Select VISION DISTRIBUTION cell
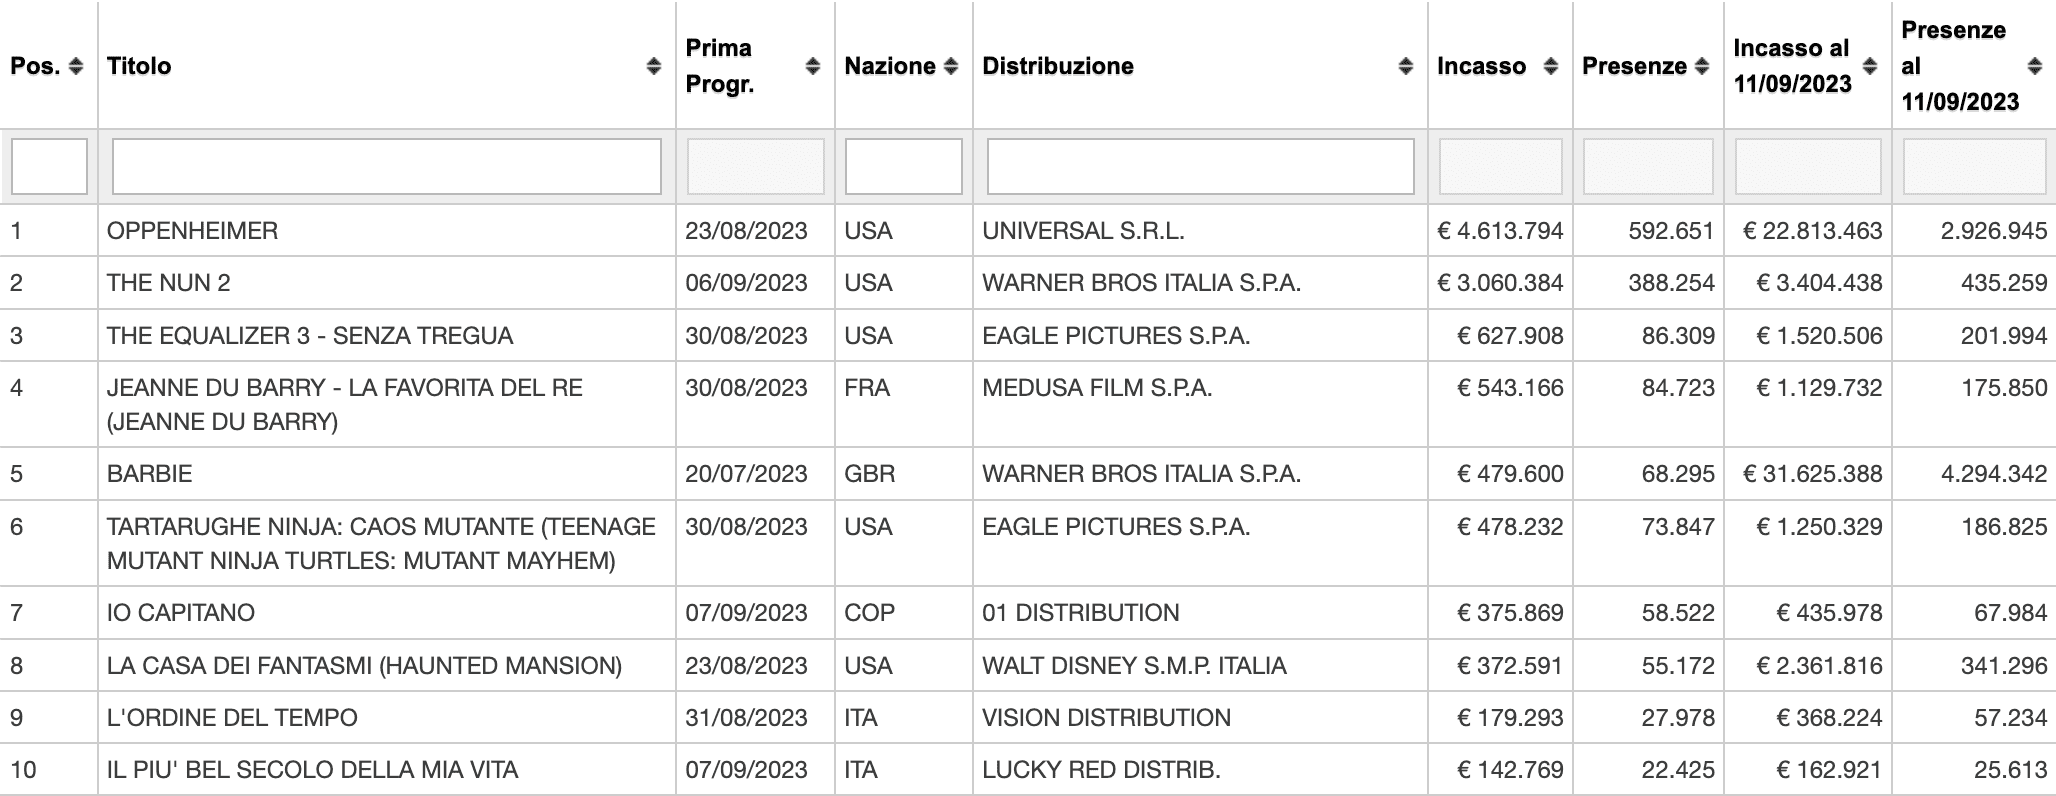This screenshot has width=2056, height=796. [1106, 718]
